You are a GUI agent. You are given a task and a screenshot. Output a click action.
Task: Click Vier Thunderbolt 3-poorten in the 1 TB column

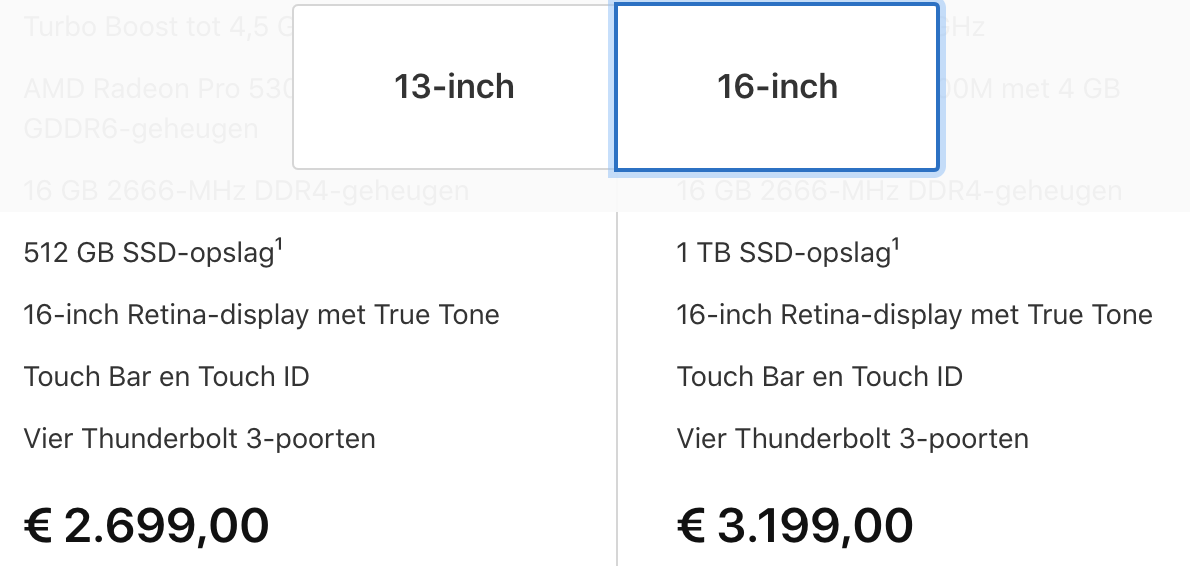coord(852,439)
